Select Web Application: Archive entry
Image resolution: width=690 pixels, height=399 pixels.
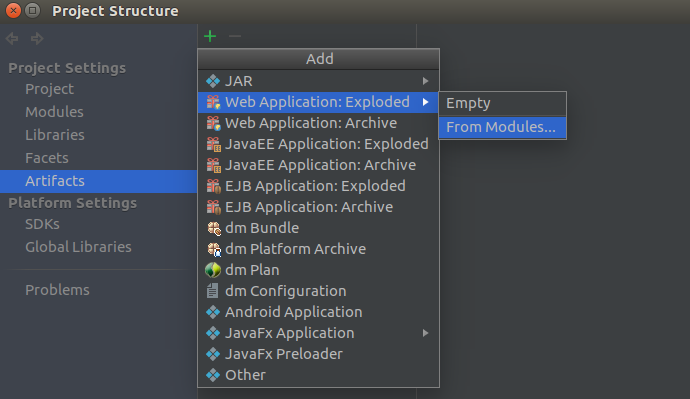(319, 123)
